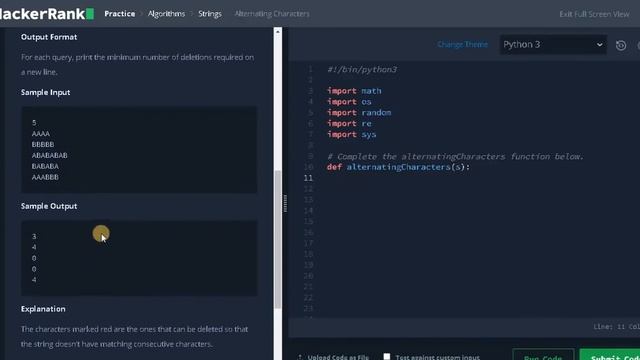The image size is (640, 360).
Task: Enable Test against custom input checkbox
Action: tap(387, 356)
